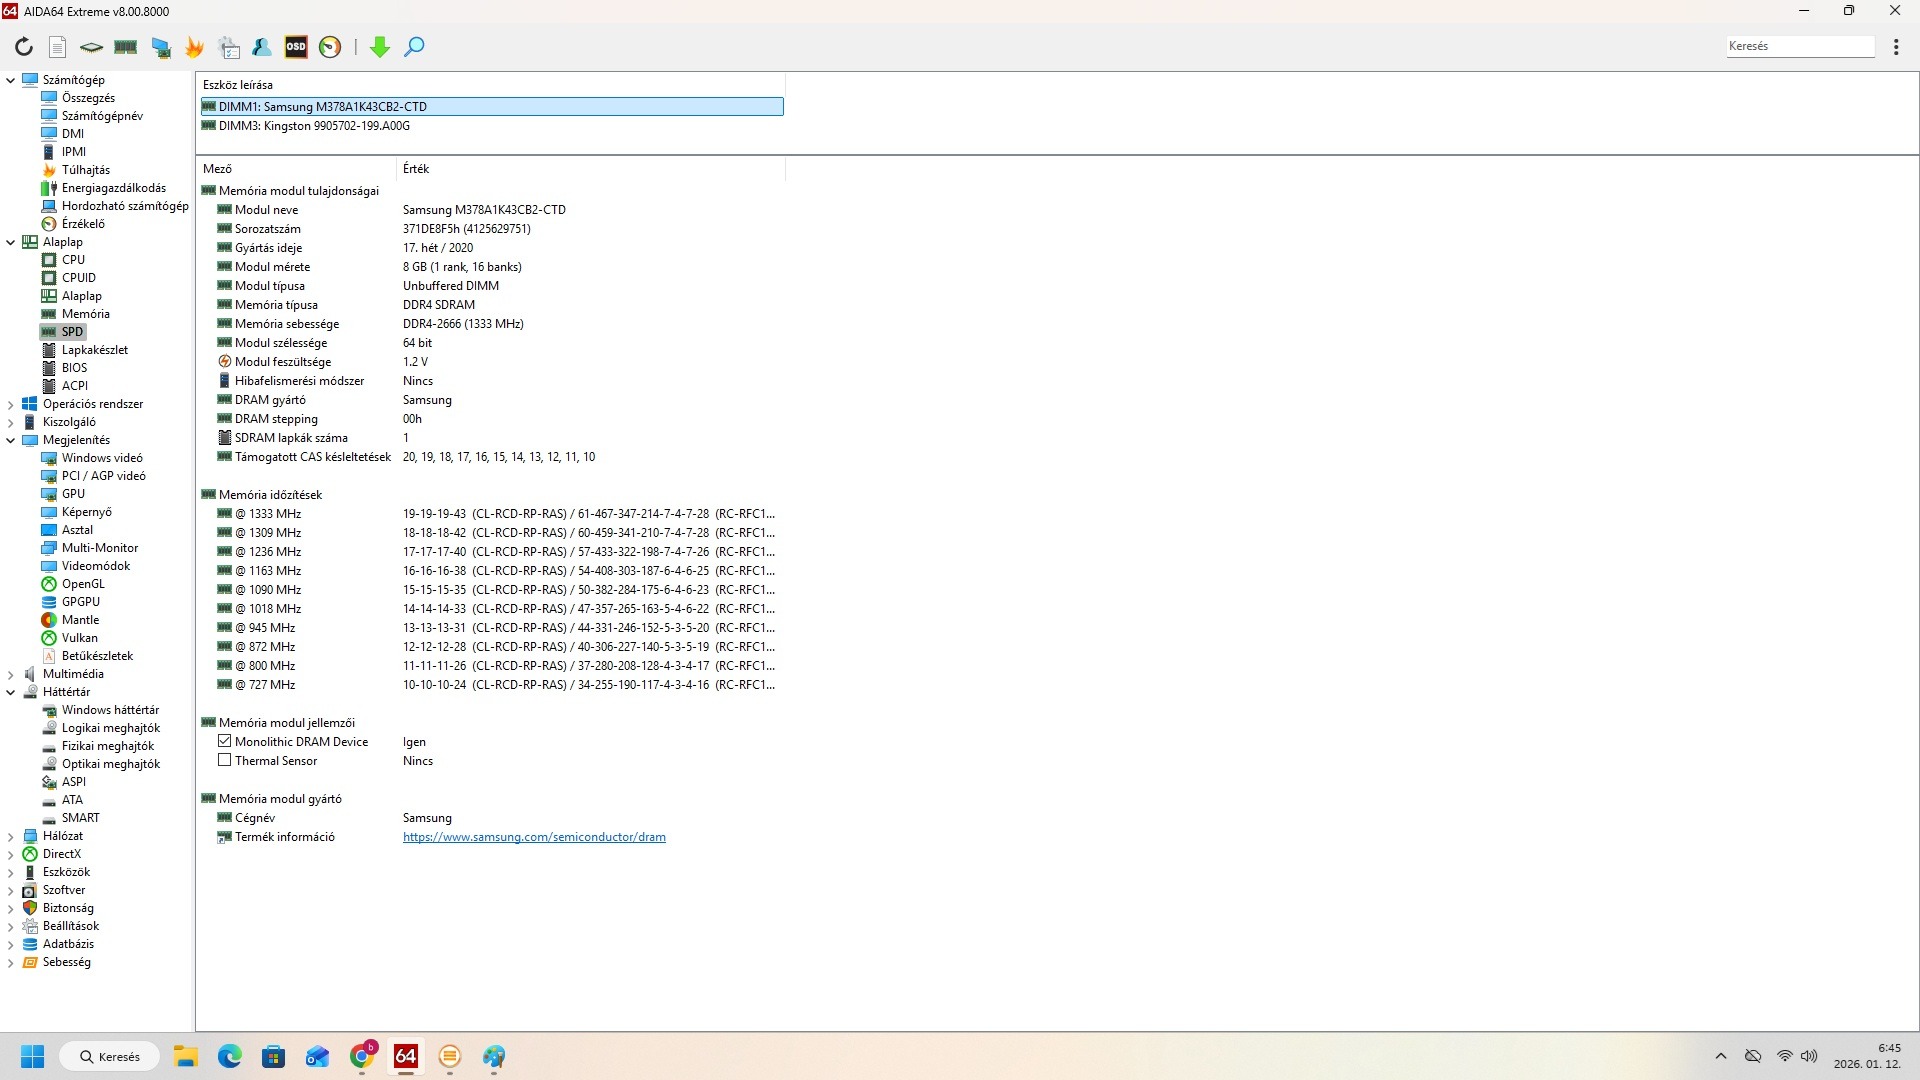Collapse the Számítógép tree node
1920x1080 pixels.
point(11,80)
